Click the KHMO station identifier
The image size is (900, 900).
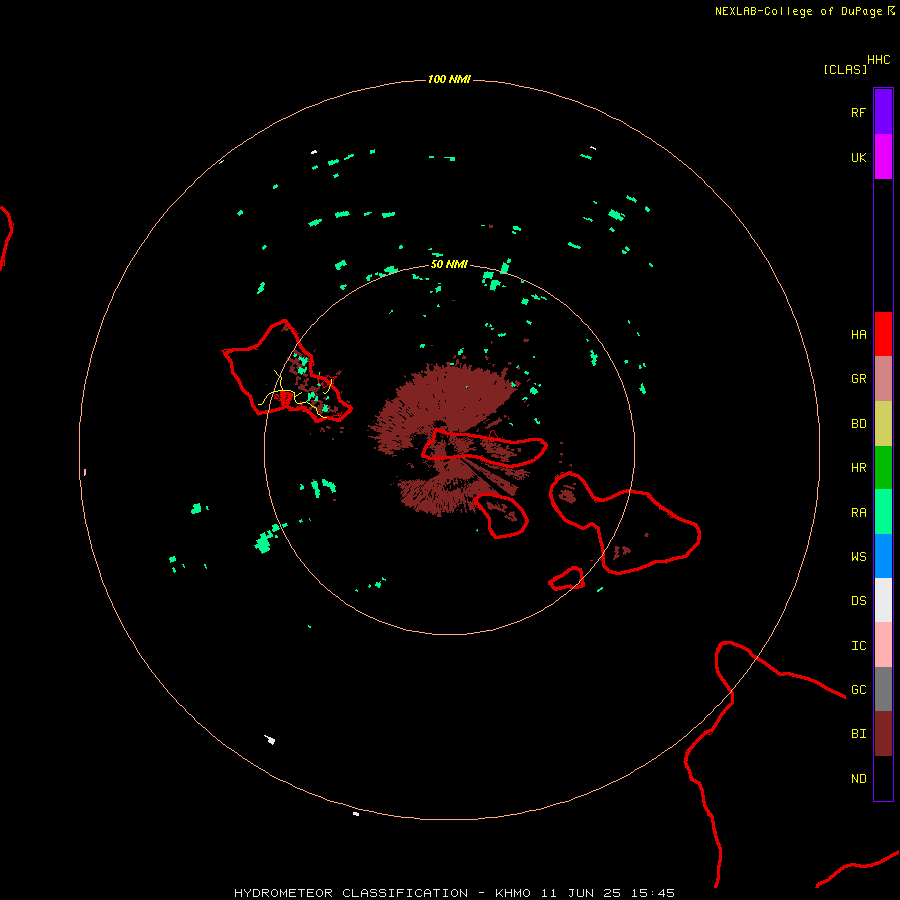[513, 893]
